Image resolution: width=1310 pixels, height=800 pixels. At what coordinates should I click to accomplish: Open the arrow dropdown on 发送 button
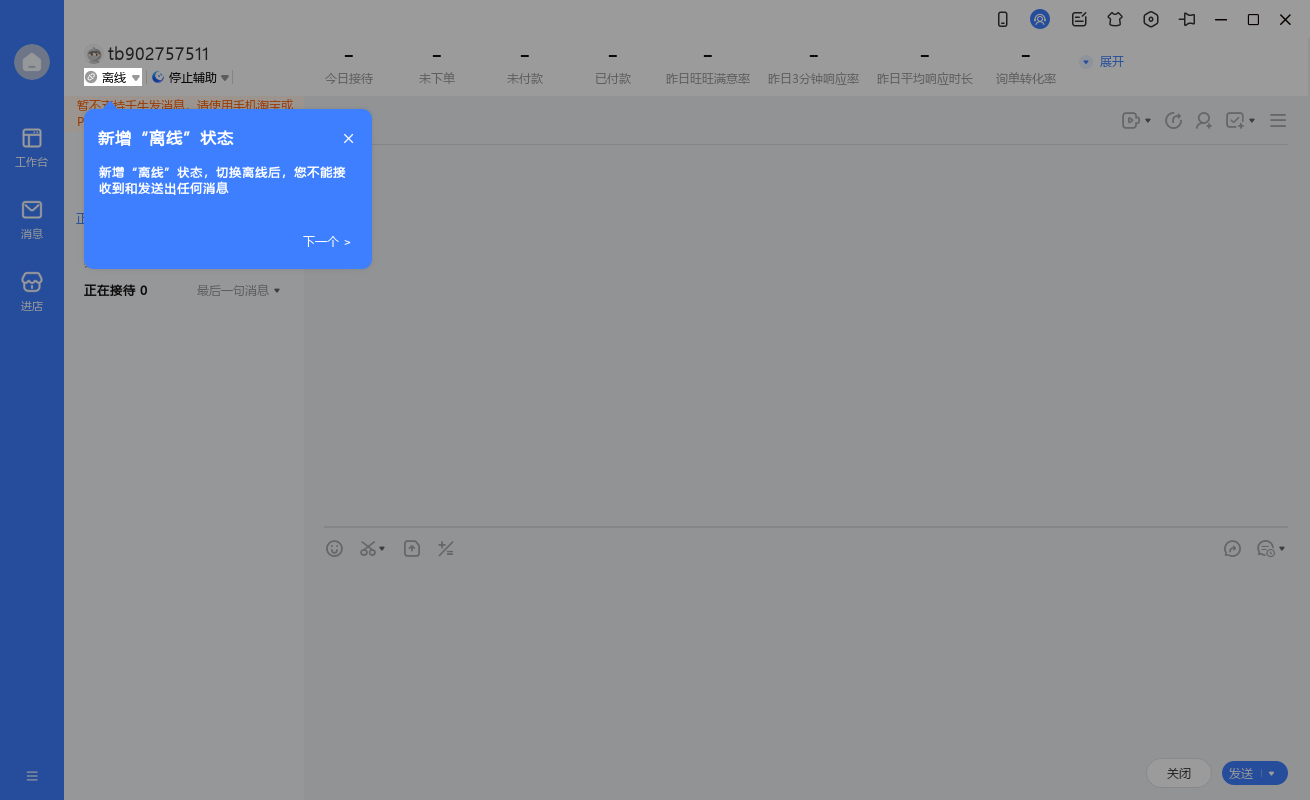point(1272,773)
